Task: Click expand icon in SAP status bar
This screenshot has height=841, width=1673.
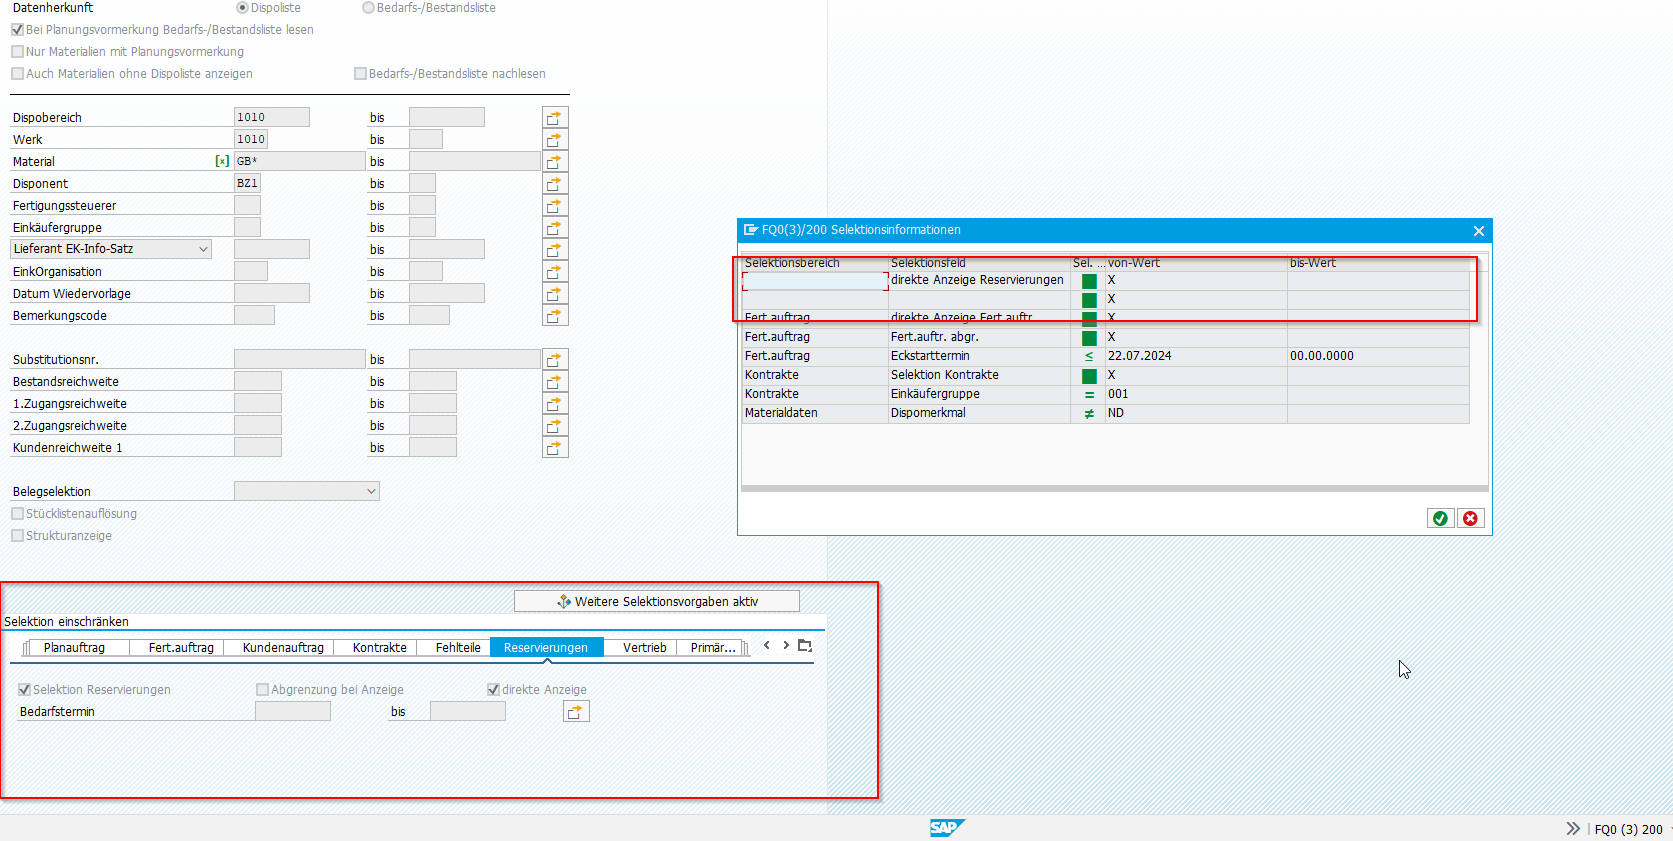Action: click(x=1573, y=829)
